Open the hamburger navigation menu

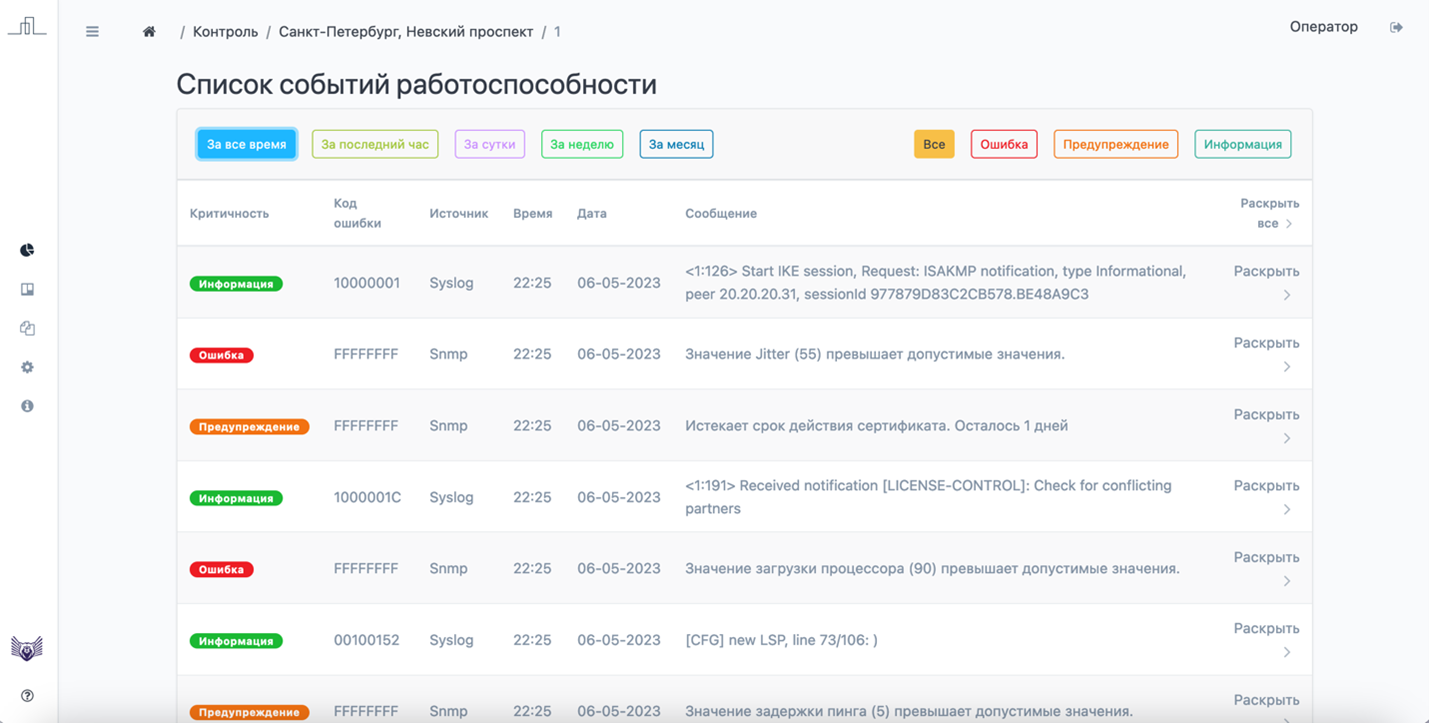coord(92,31)
